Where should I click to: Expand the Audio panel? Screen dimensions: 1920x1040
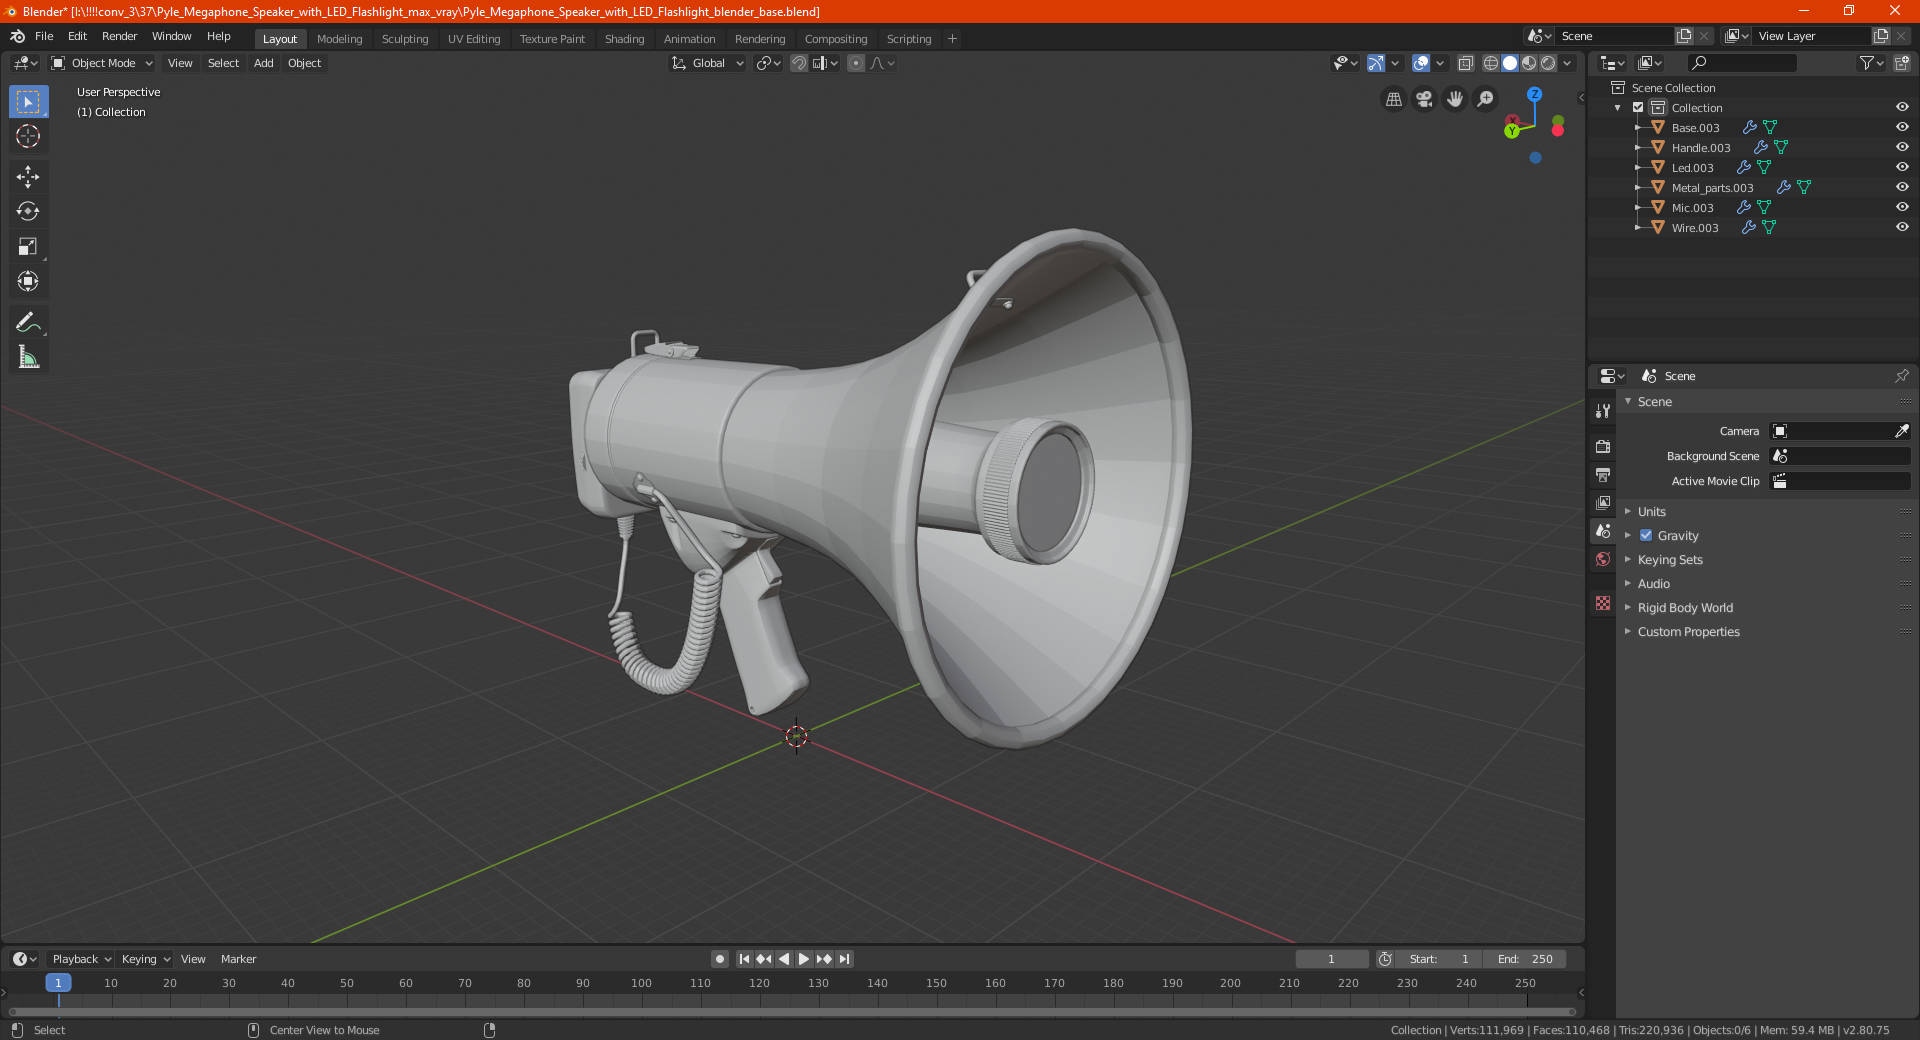click(1653, 584)
